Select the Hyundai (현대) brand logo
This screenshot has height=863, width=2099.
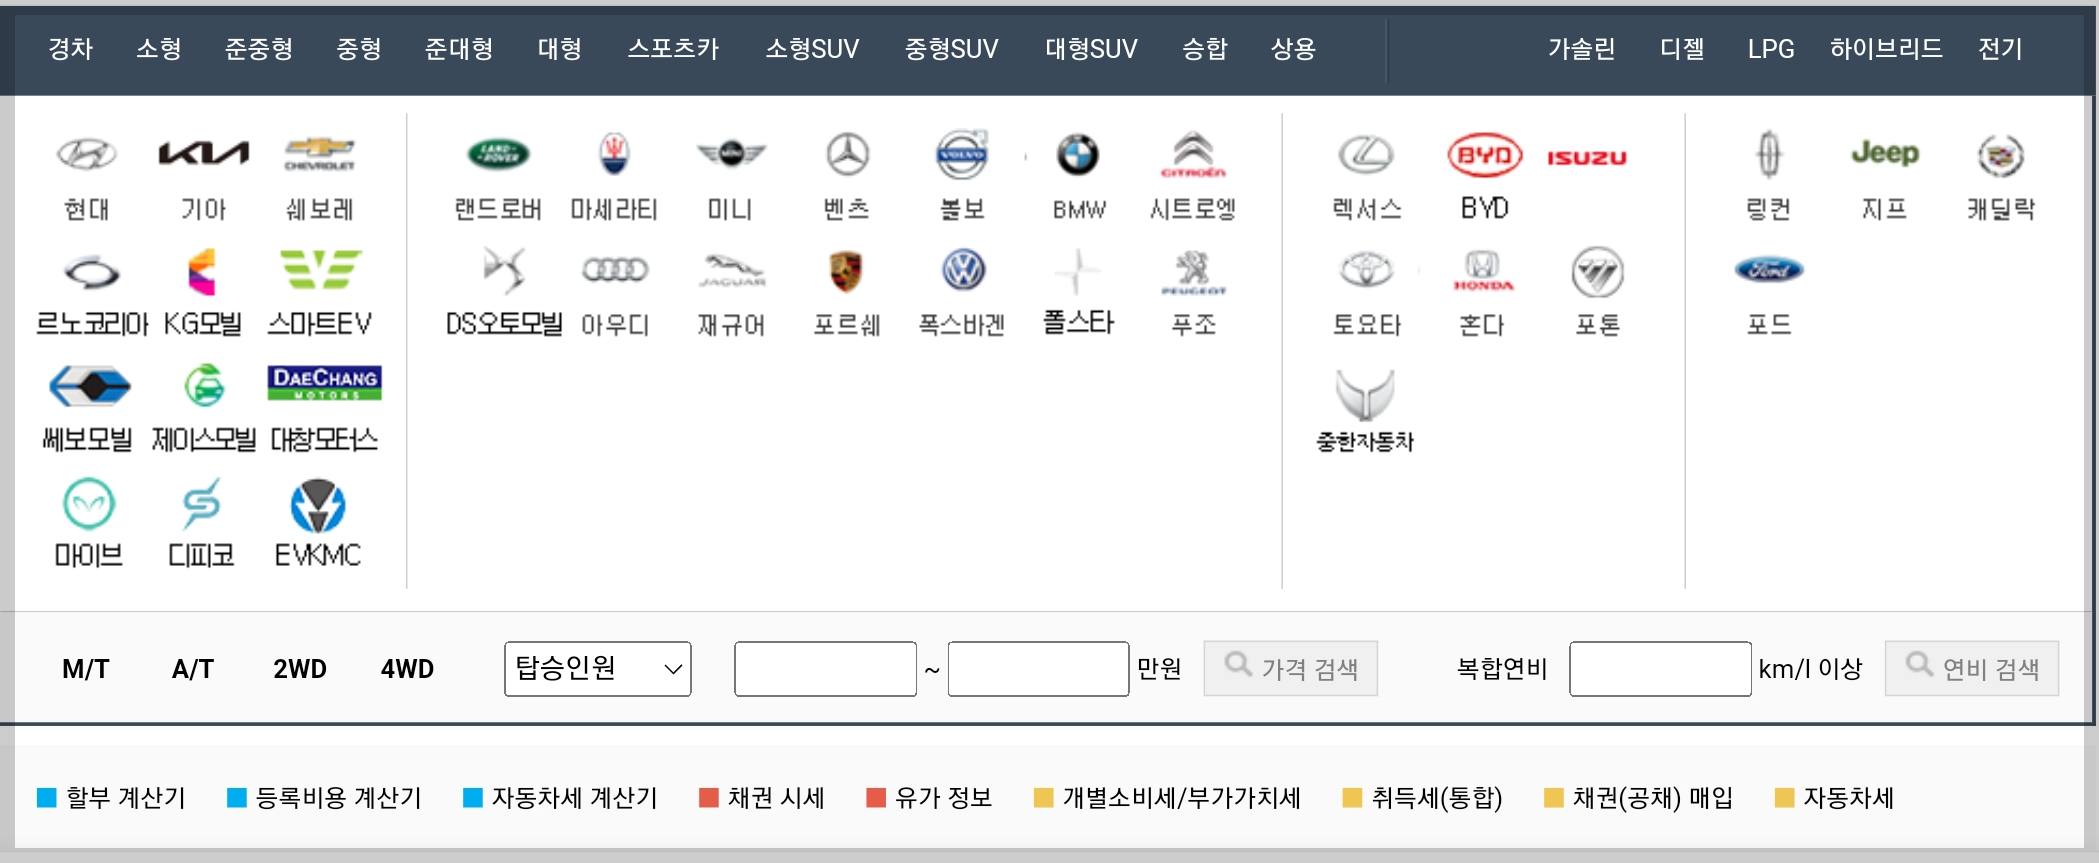[86, 154]
